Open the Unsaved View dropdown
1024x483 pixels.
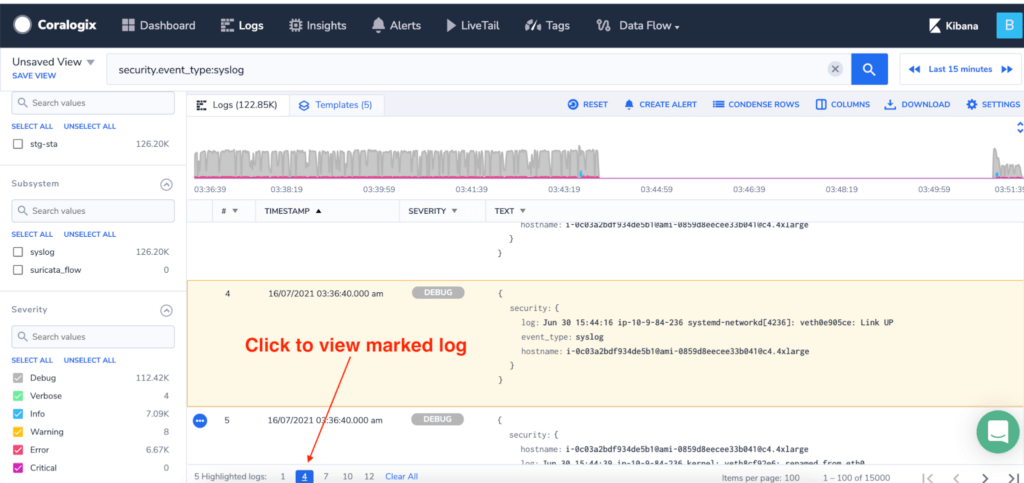pyautogui.click(x=54, y=62)
